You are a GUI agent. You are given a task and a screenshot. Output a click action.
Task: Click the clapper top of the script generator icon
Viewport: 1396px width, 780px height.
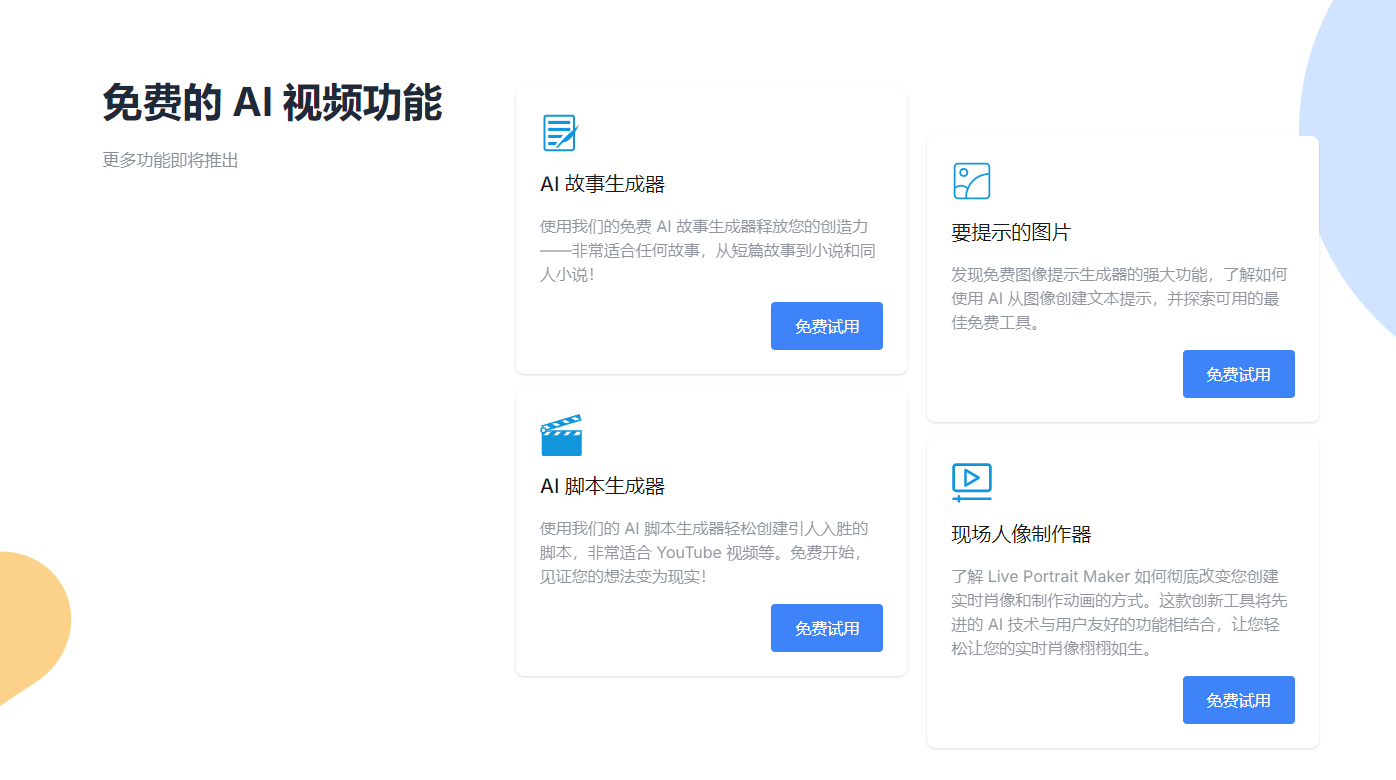(560, 422)
